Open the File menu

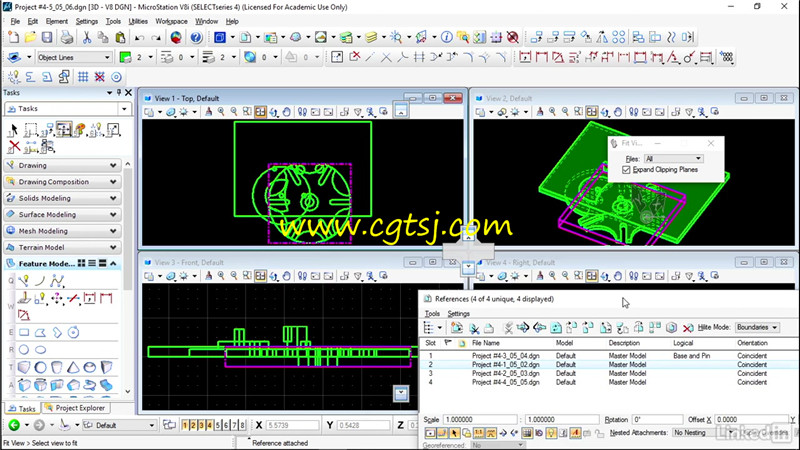[15, 21]
